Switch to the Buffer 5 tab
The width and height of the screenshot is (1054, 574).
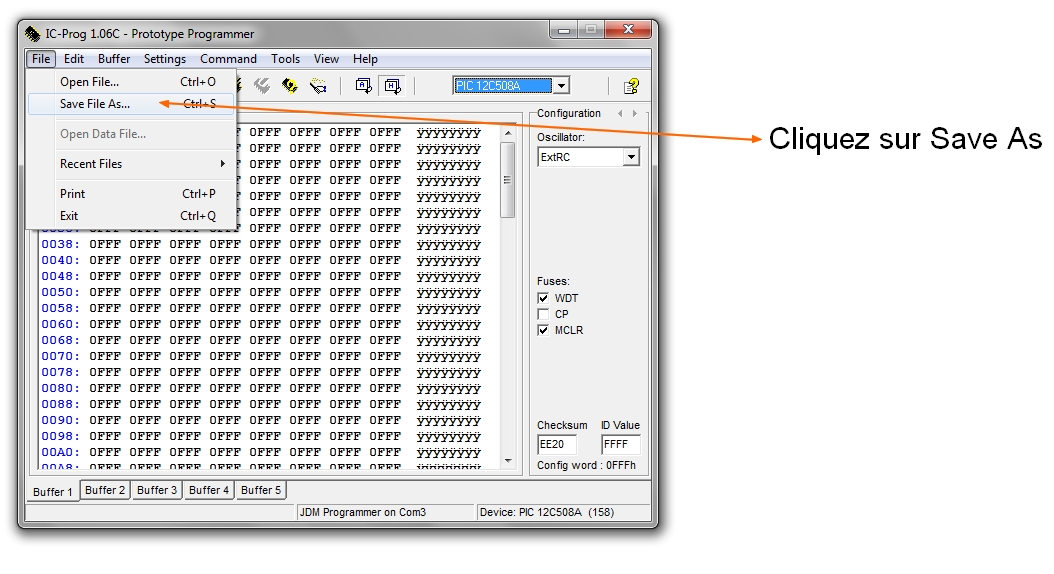point(261,490)
